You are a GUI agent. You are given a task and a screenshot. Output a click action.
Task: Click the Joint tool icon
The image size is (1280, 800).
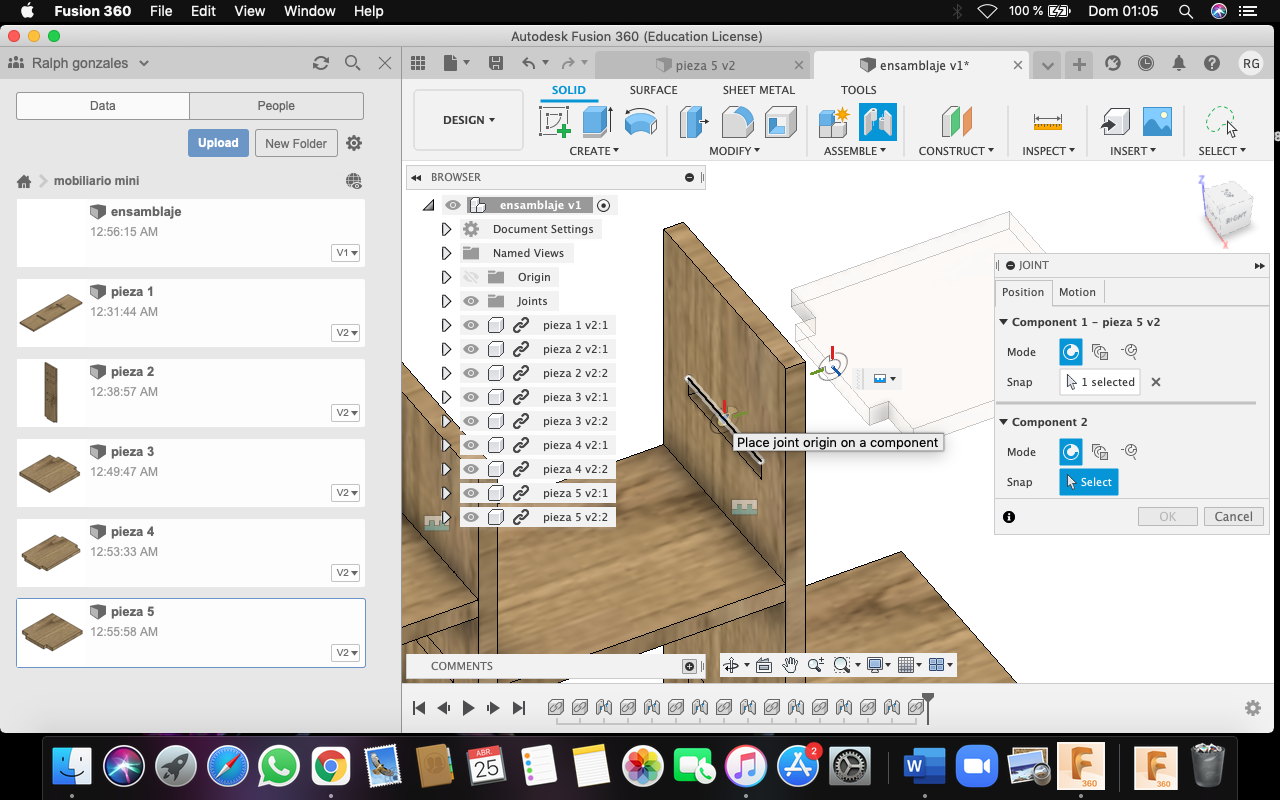877,122
